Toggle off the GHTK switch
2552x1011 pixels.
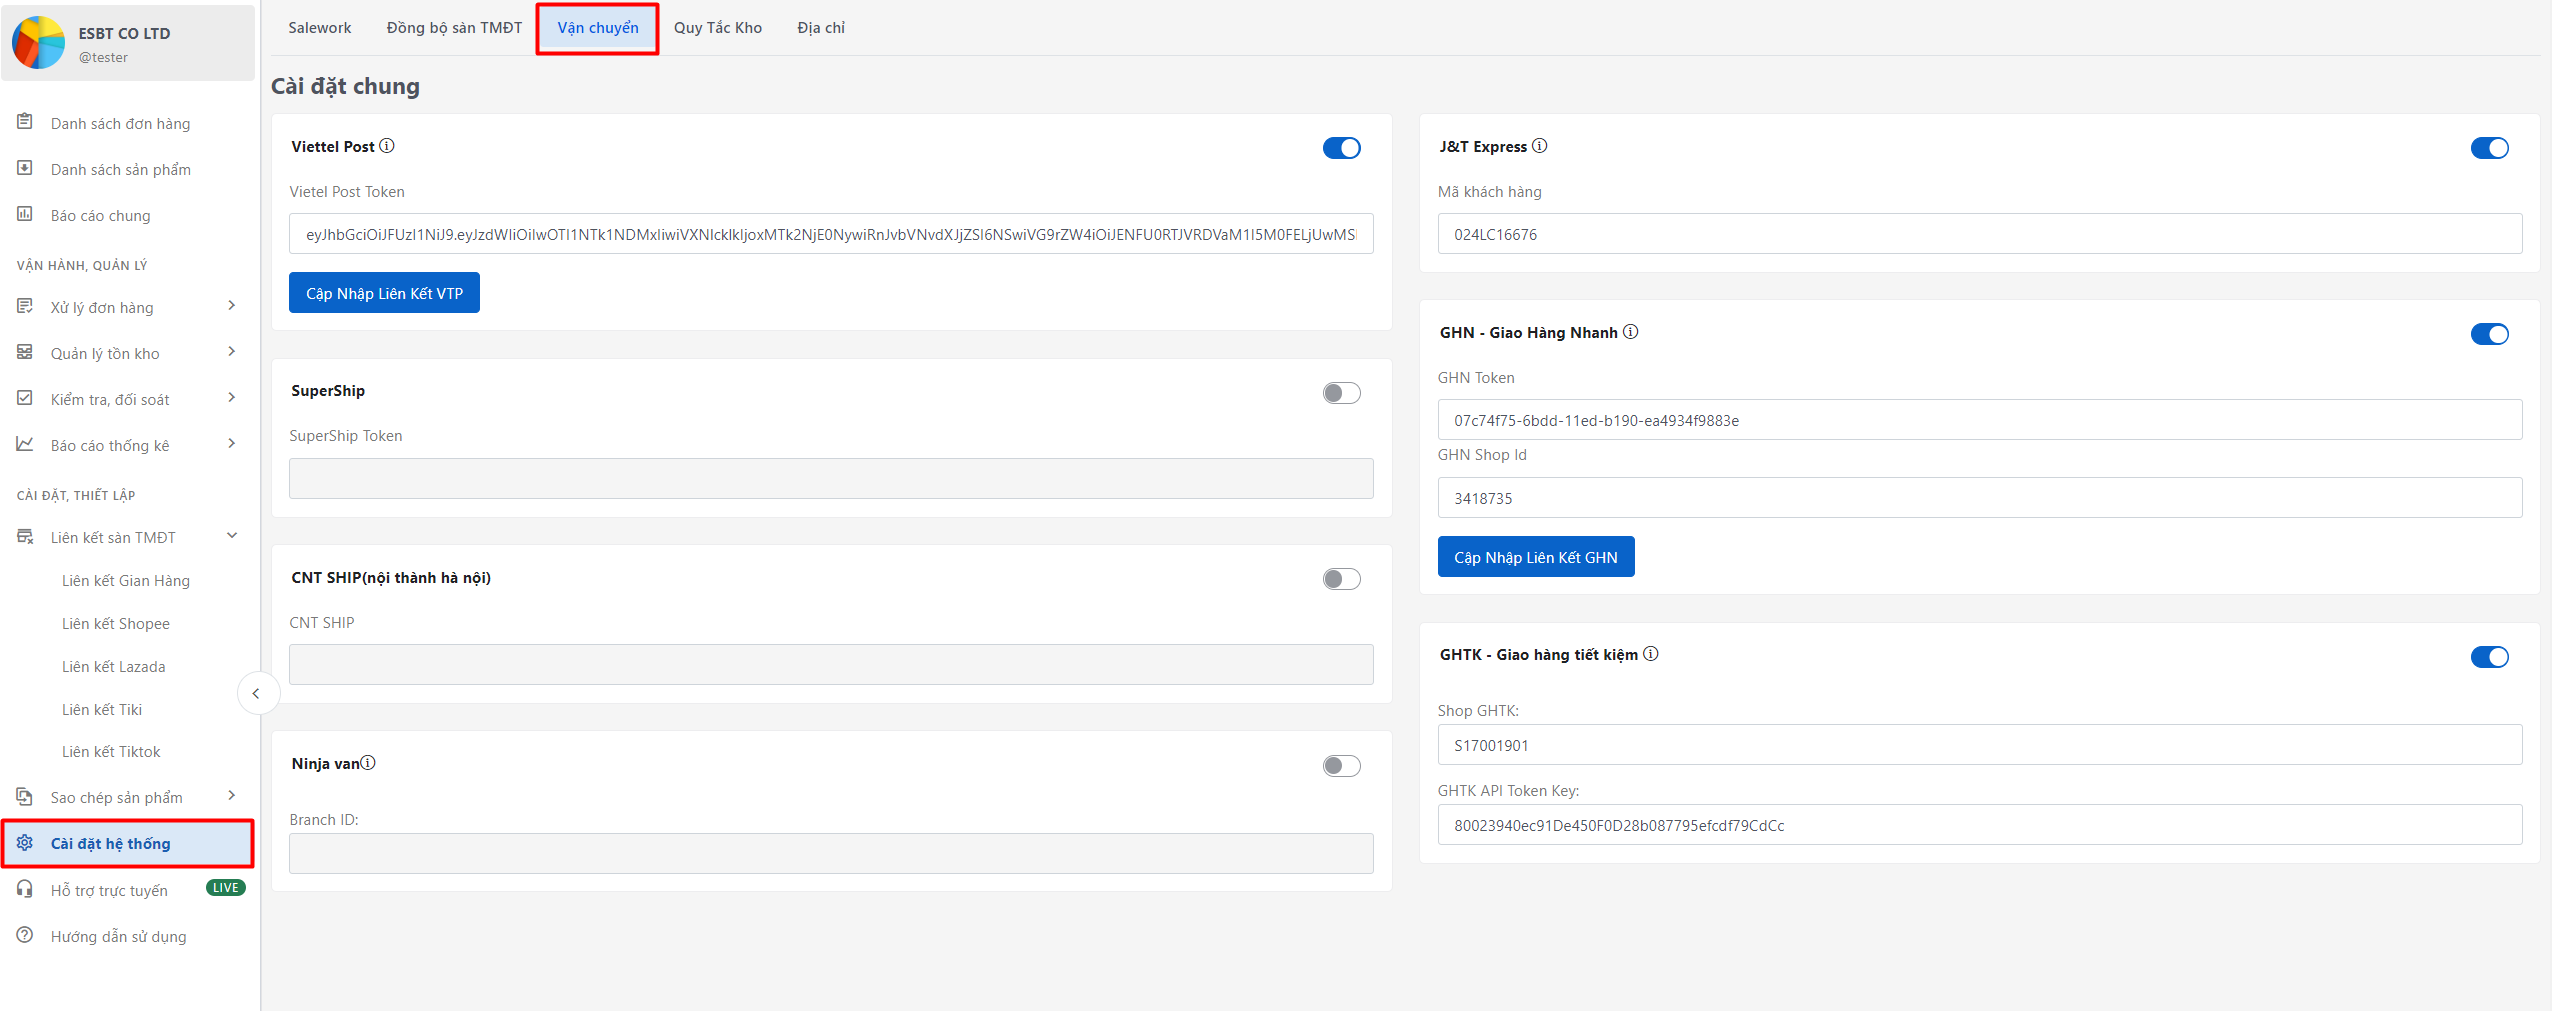2489,657
